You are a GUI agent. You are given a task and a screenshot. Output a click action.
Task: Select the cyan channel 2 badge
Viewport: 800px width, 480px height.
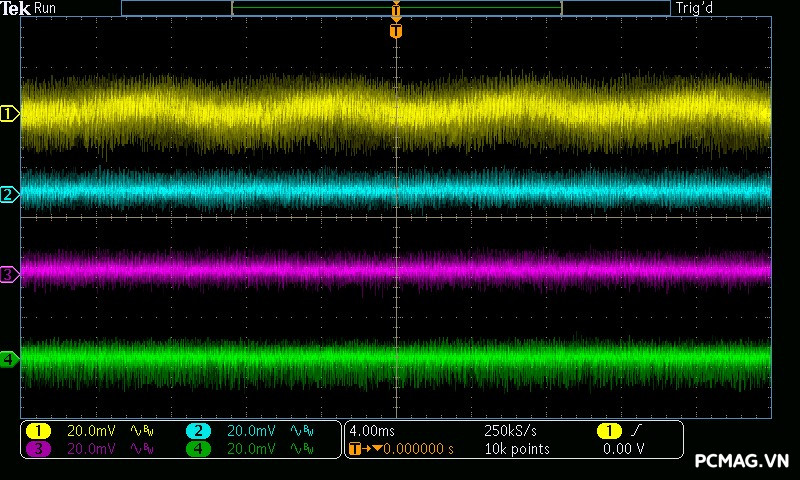[x=198, y=431]
